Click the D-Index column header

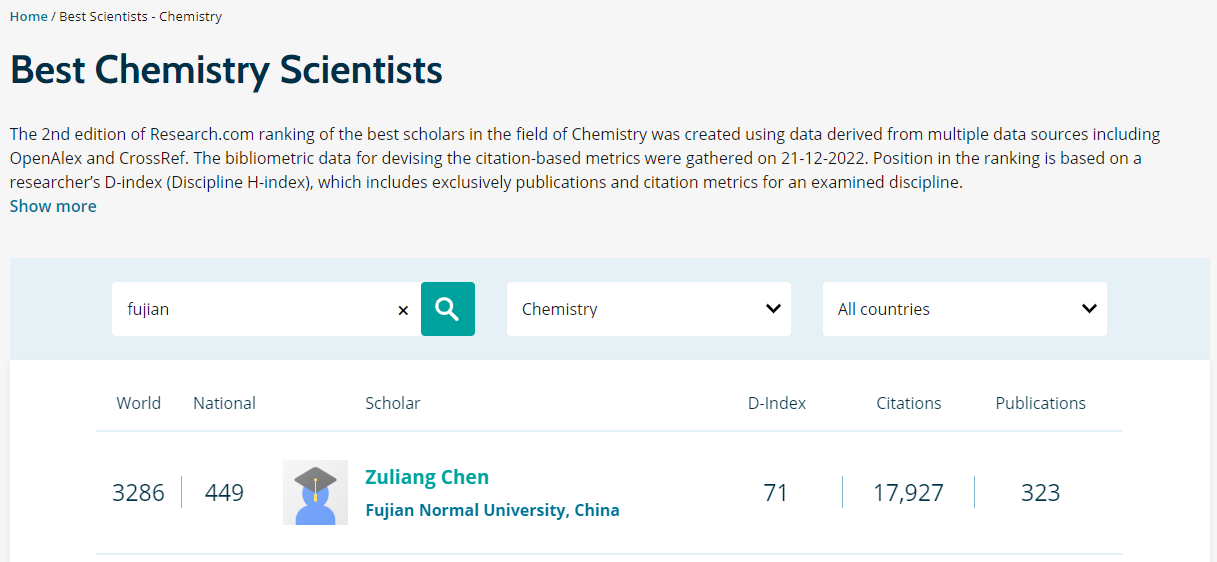pos(776,403)
